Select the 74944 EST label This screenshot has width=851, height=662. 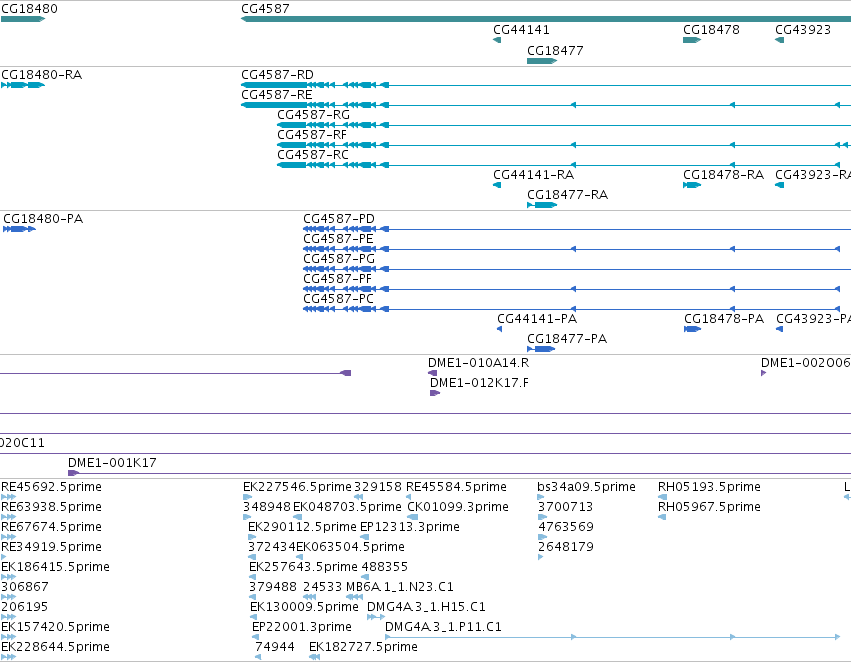275,647
